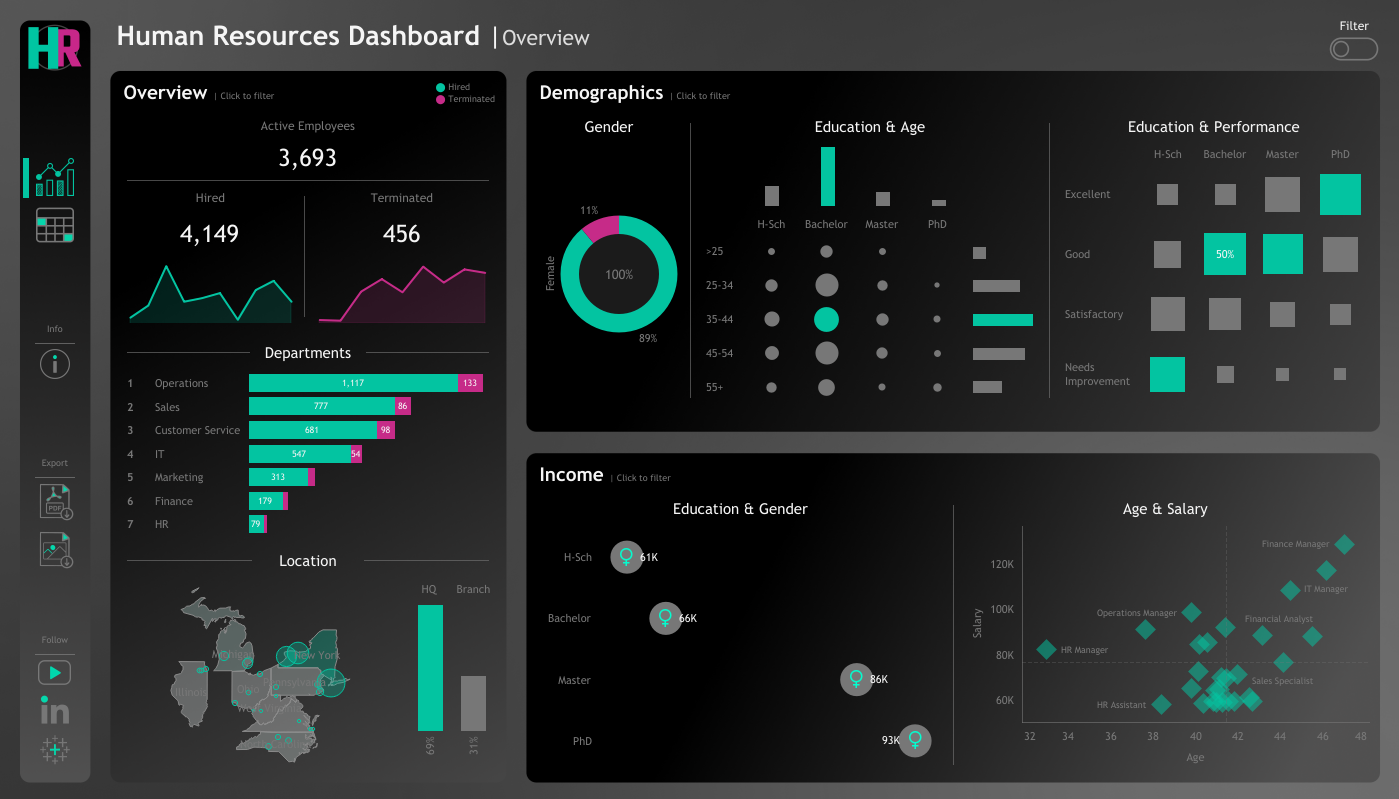The width and height of the screenshot is (1399, 799).
Task: Click the Info circle icon
Action: pos(55,364)
